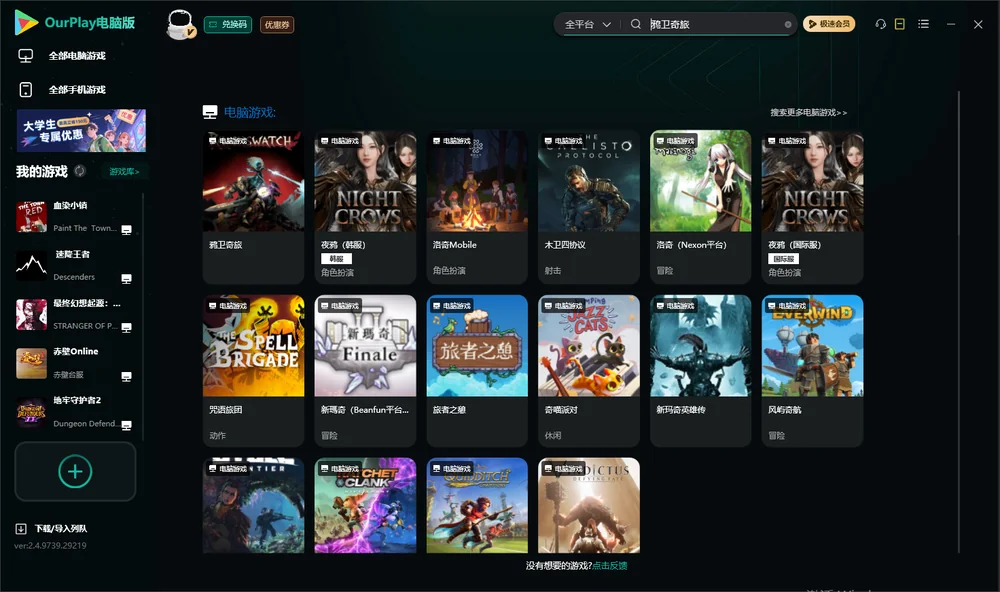The image size is (1000, 592).
Task: Open the 夜鸦 (国际服) game card
Action: [812, 207]
